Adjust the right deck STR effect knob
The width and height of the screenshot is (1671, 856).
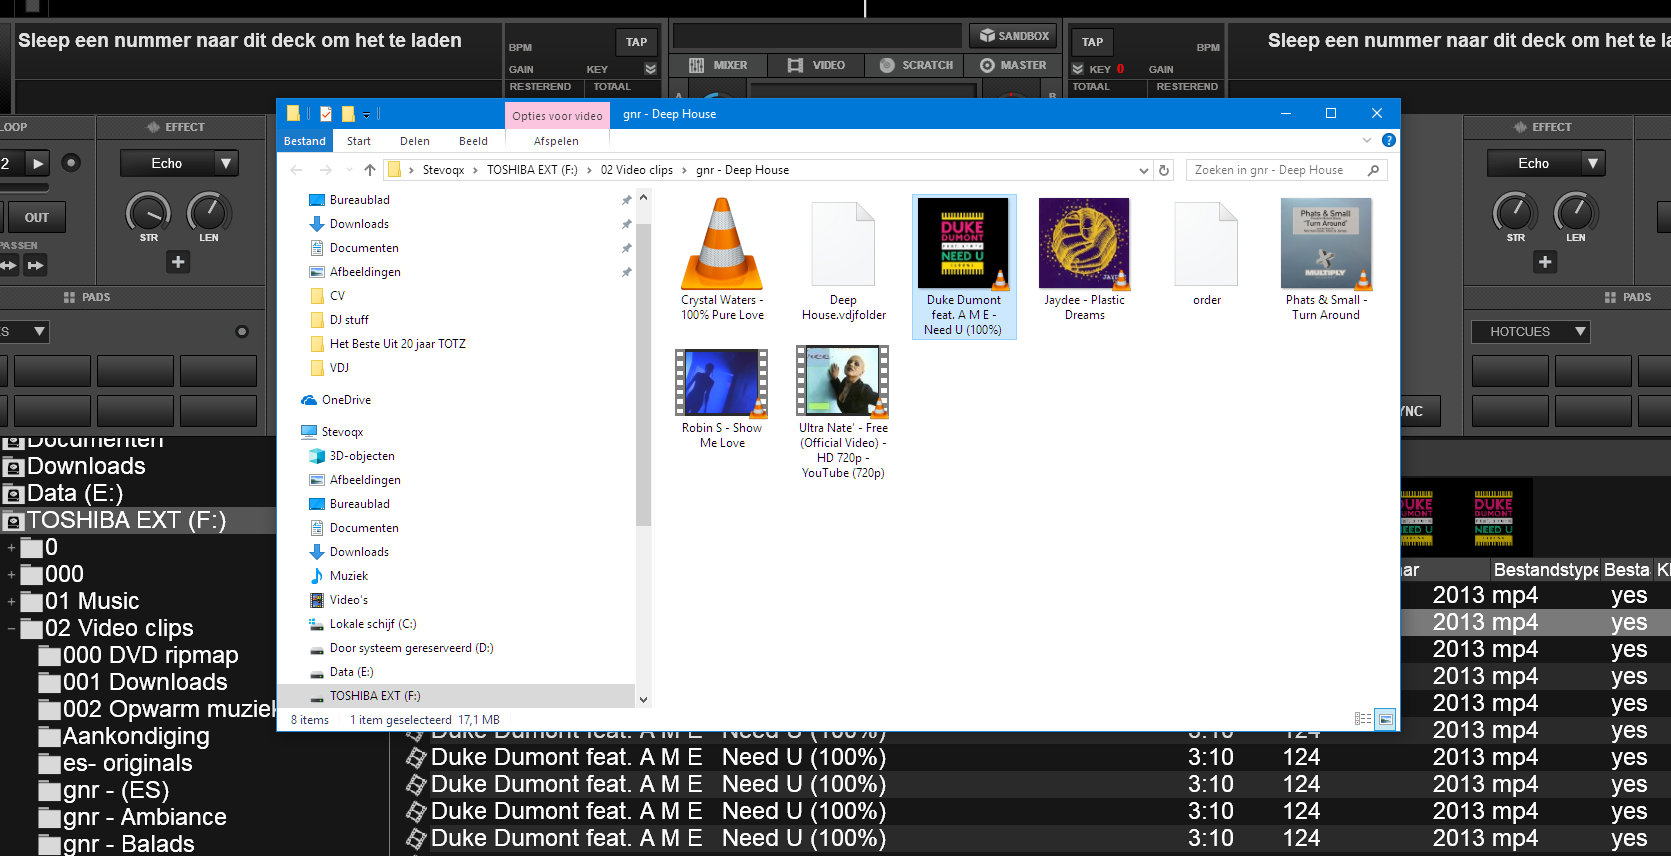click(1515, 212)
